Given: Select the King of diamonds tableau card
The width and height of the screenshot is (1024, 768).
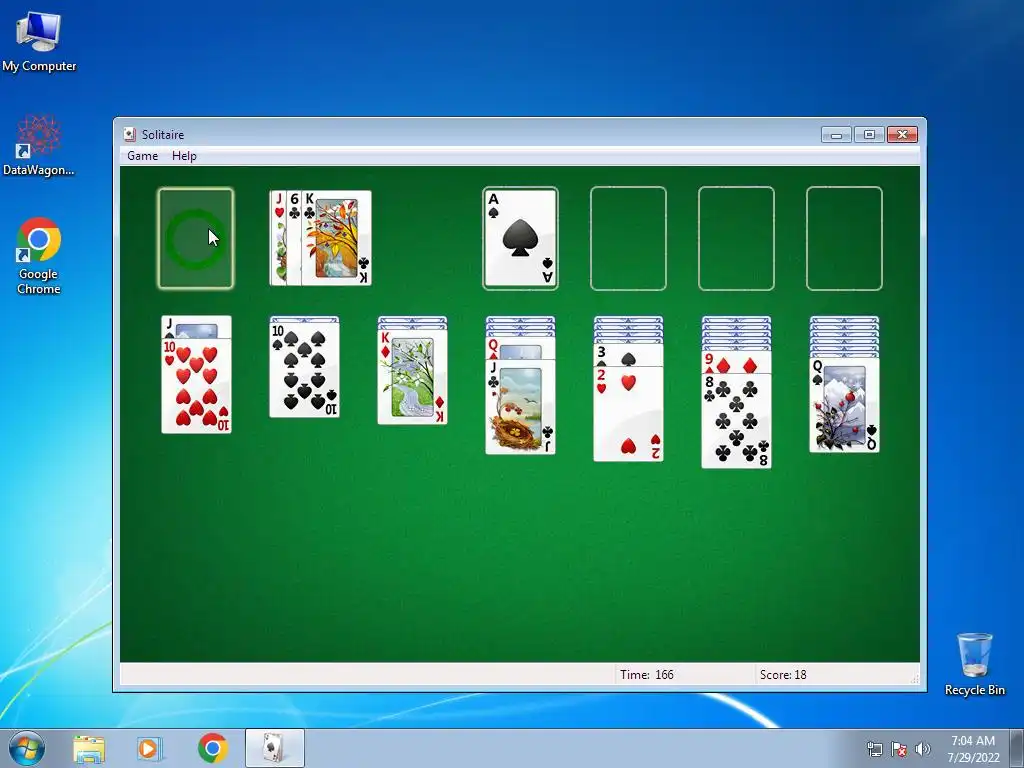Looking at the screenshot, I should (x=413, y=377).
